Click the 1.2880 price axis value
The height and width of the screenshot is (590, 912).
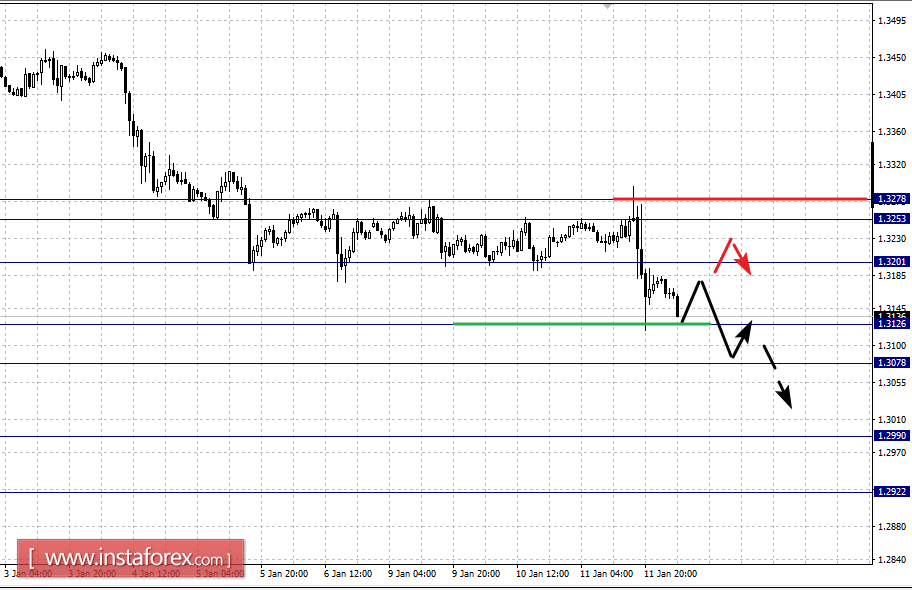point(892,527)
